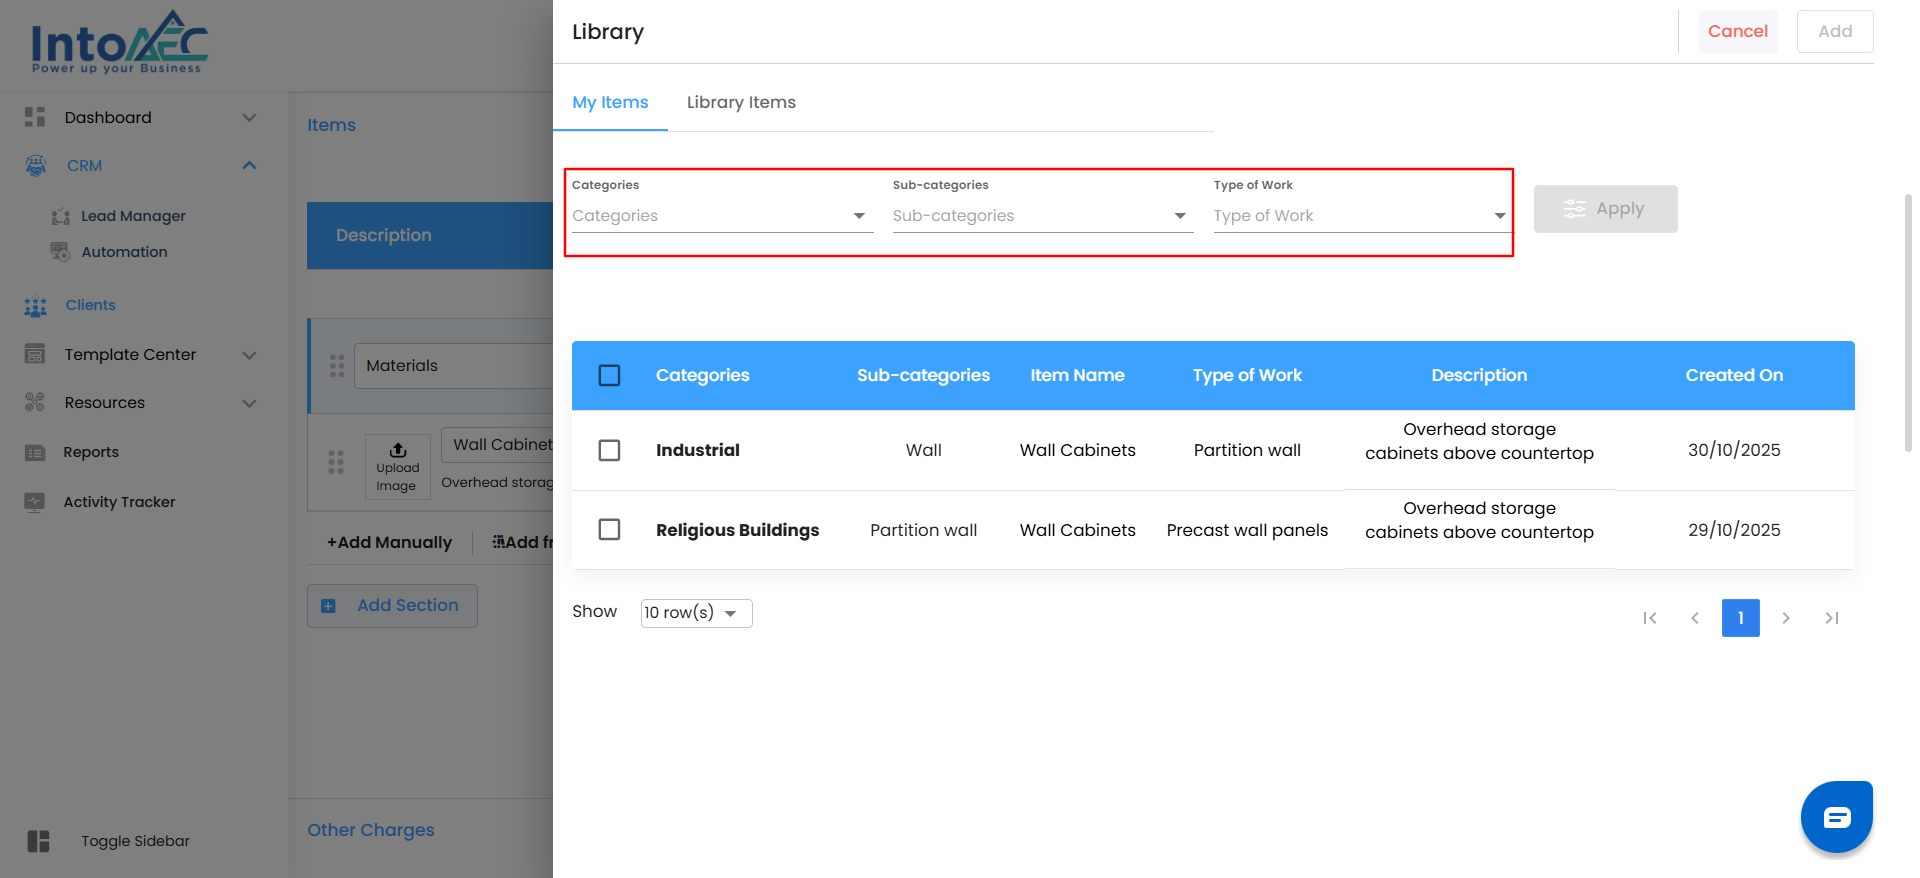
Task: Open the Sub-categories filter dropdown
Action: click(x=1041, y=216)
